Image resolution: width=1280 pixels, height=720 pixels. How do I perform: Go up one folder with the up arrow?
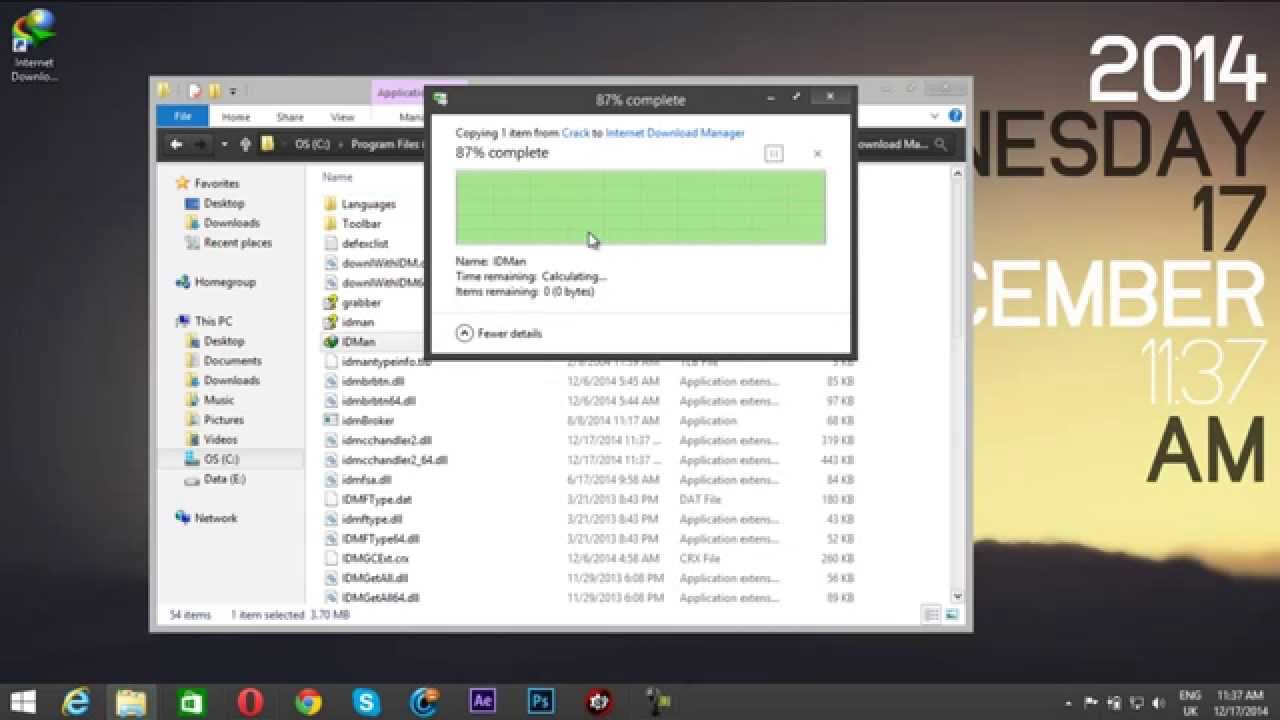245,145
